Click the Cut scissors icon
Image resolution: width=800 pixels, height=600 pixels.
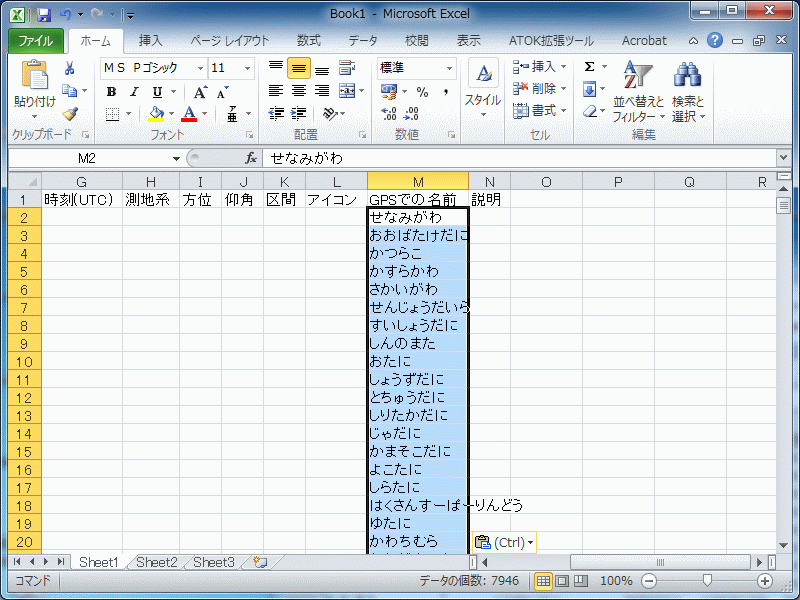pos(70,68)
